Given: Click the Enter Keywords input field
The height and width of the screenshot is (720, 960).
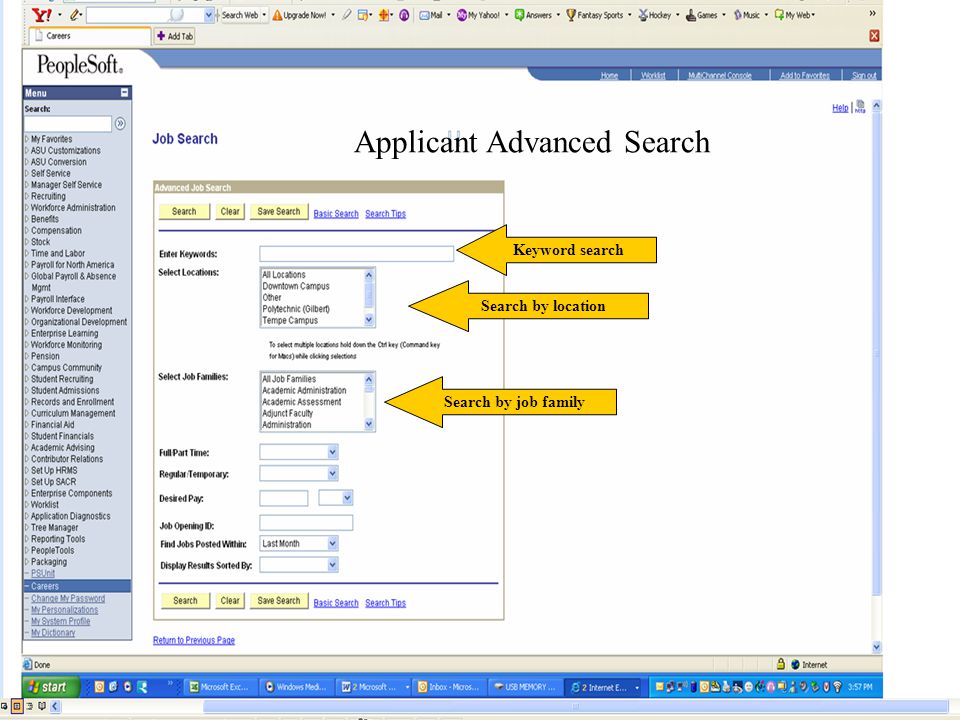Looking at the screenshot, I should [356, 253].
